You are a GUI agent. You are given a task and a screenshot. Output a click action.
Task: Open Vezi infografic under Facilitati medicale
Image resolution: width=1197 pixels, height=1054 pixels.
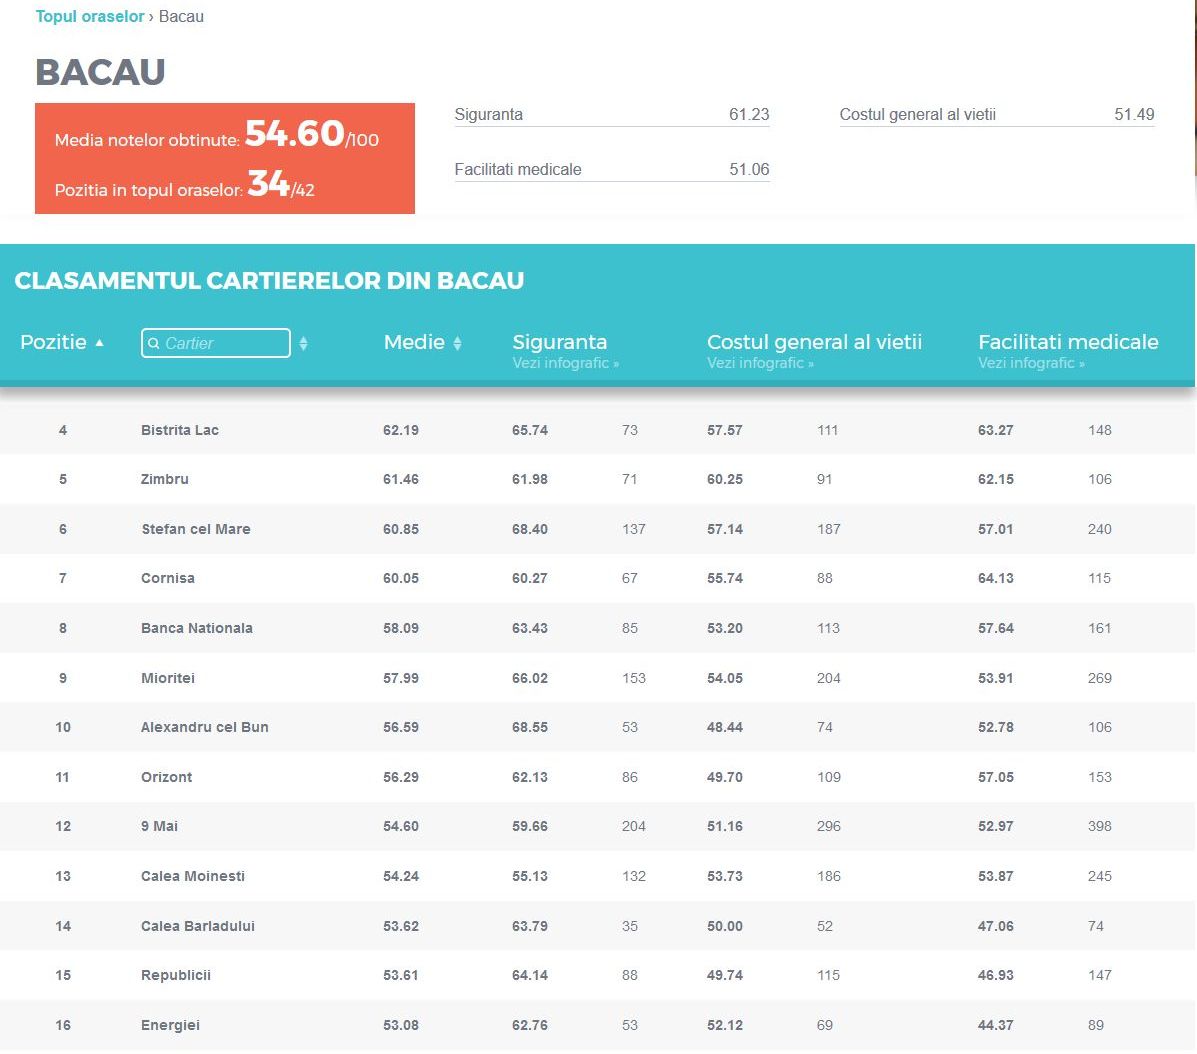1031,363
